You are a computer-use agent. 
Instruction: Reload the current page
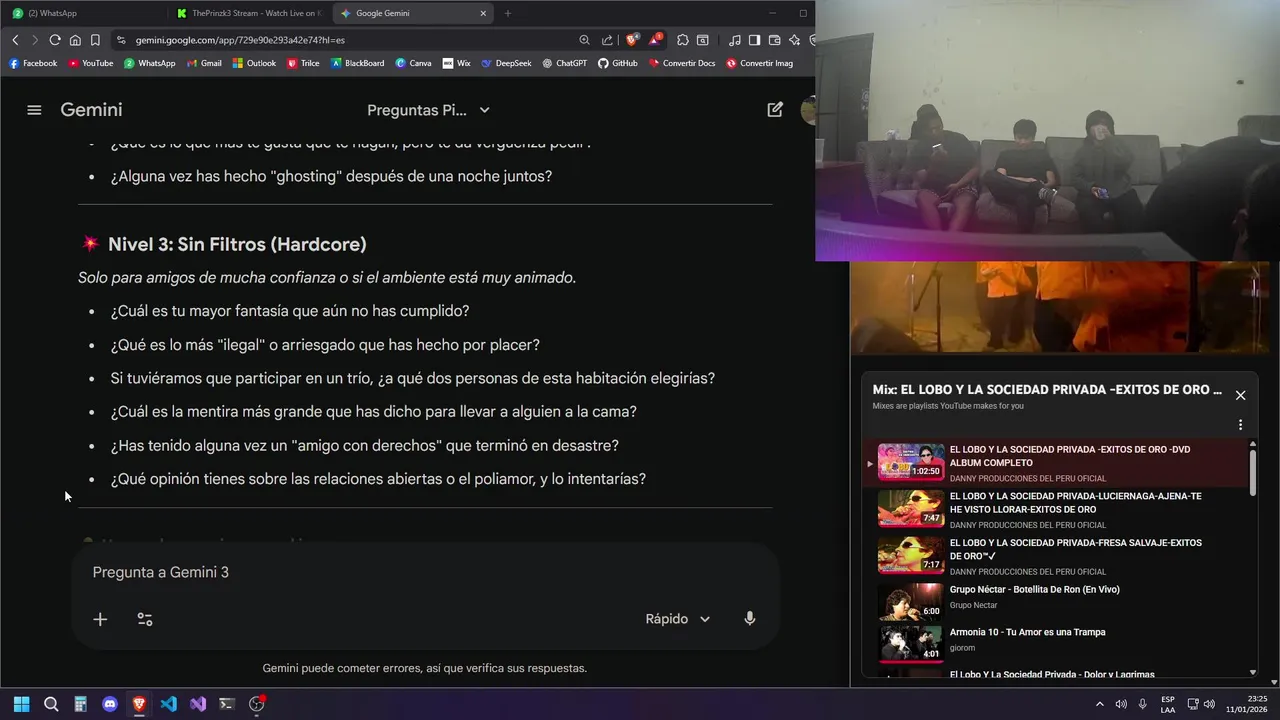click(x=55, y=40)
